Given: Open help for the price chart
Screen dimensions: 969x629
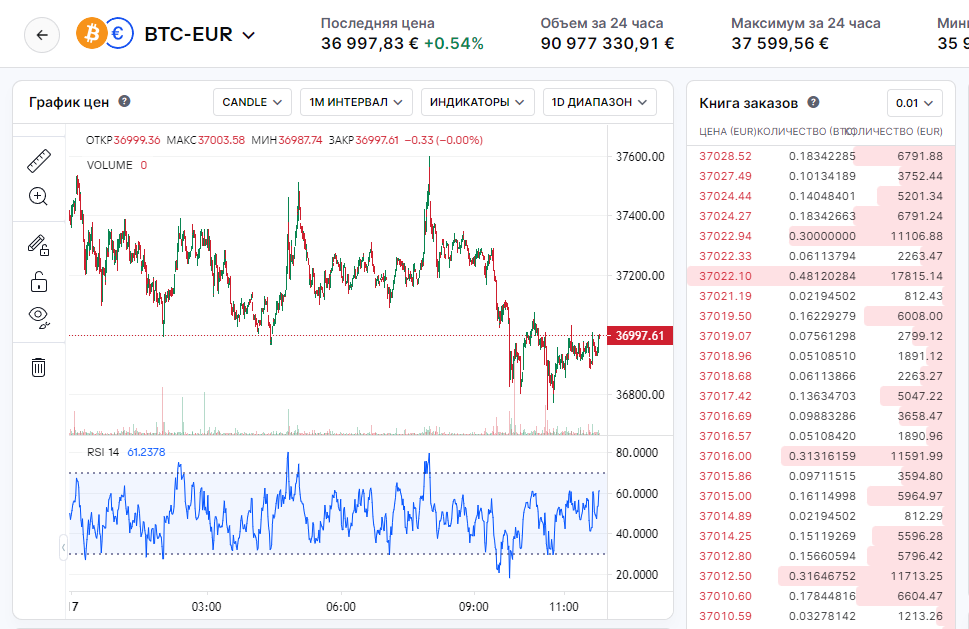Looking at the screenshot, I should coord(124,101).
